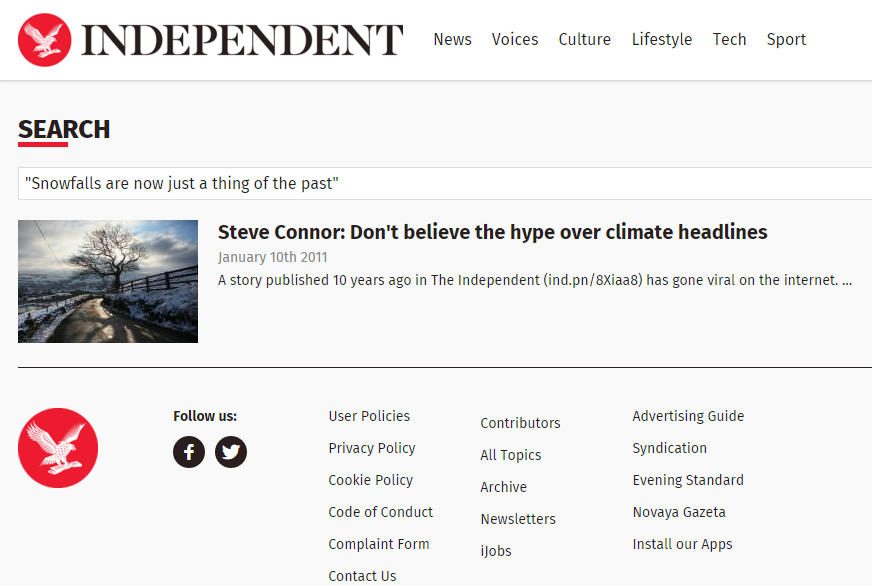Open the News menu item
Image resolution: width=872 pixels, height=586 pixels.
452,39
